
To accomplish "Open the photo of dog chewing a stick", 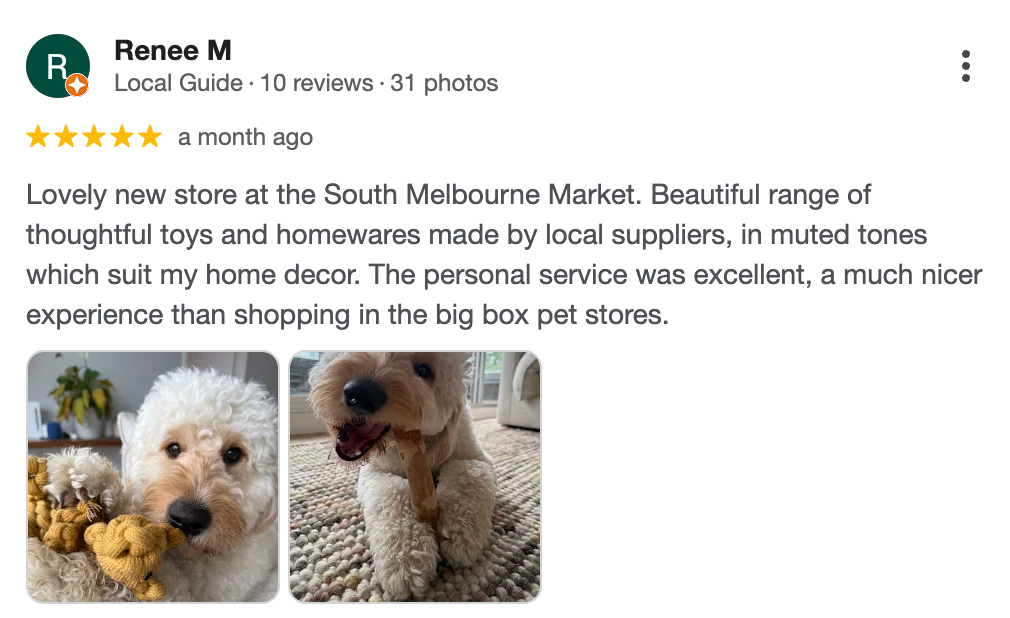I will [415, 477].
